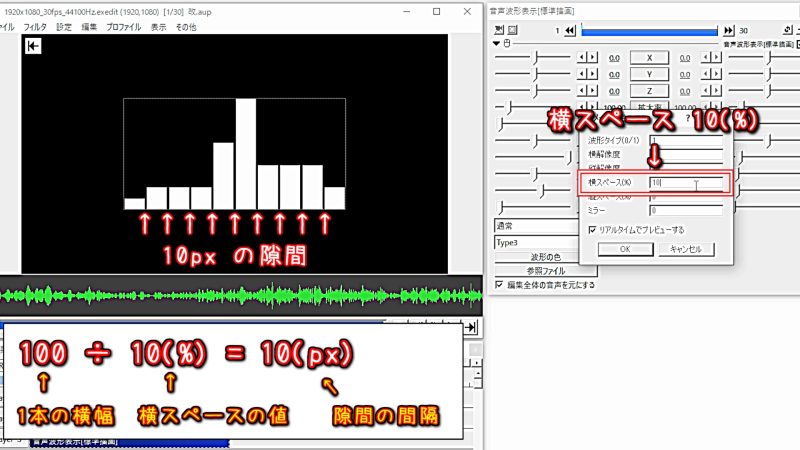Image resolution: width=800 pixels, height=450 pixels.
Task: Open the 設定 menu
Action: (x=64, y=27)
